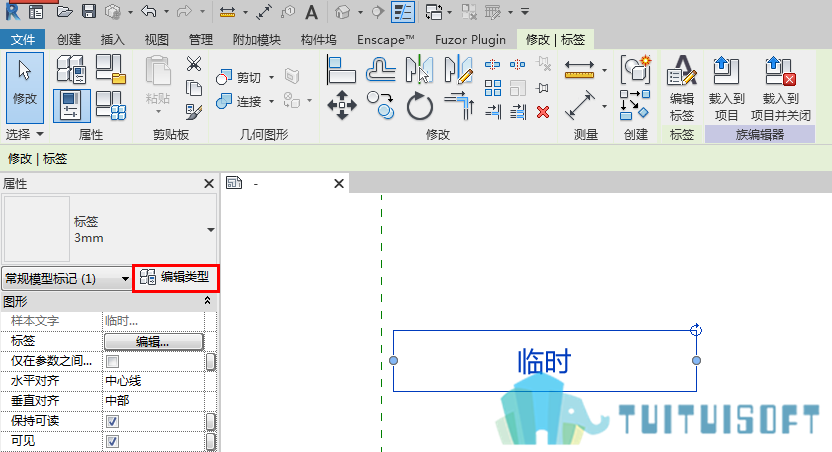Select Mirror - Draw Axis icon
Image resolution: width=832 pixels, height=452 pixels.
click(458, 69)
